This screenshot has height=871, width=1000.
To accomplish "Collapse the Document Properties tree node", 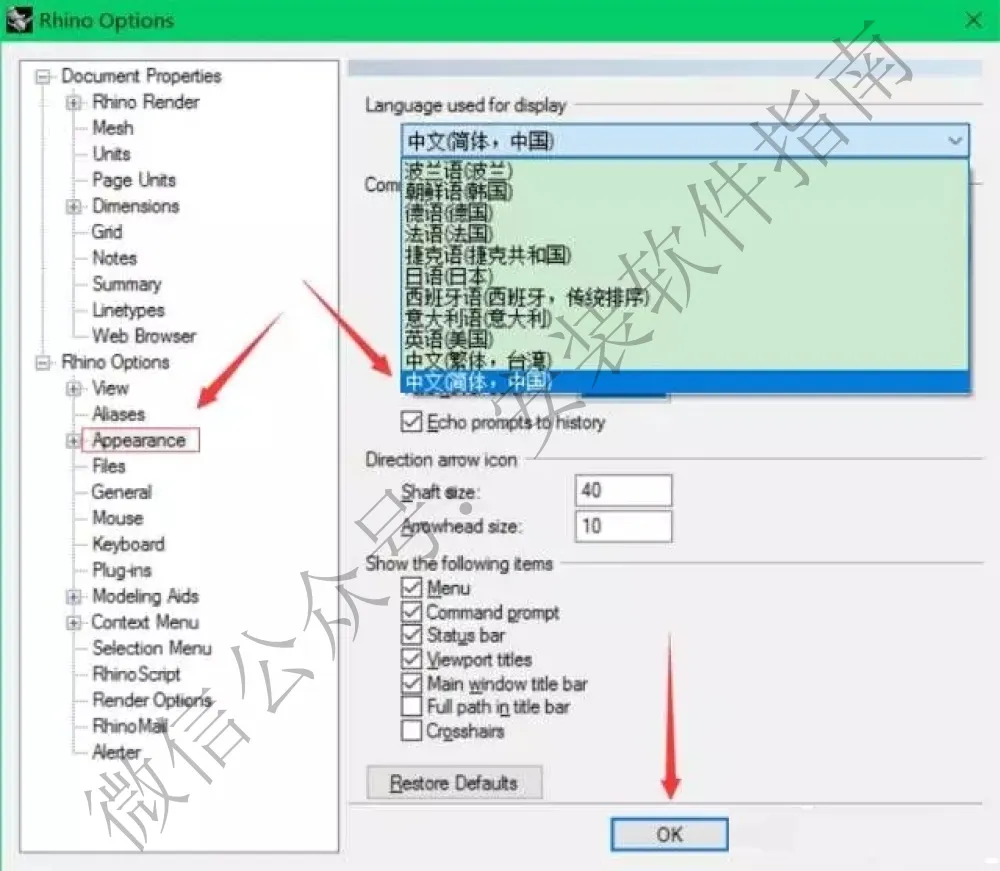I will (x=43, y=77).
